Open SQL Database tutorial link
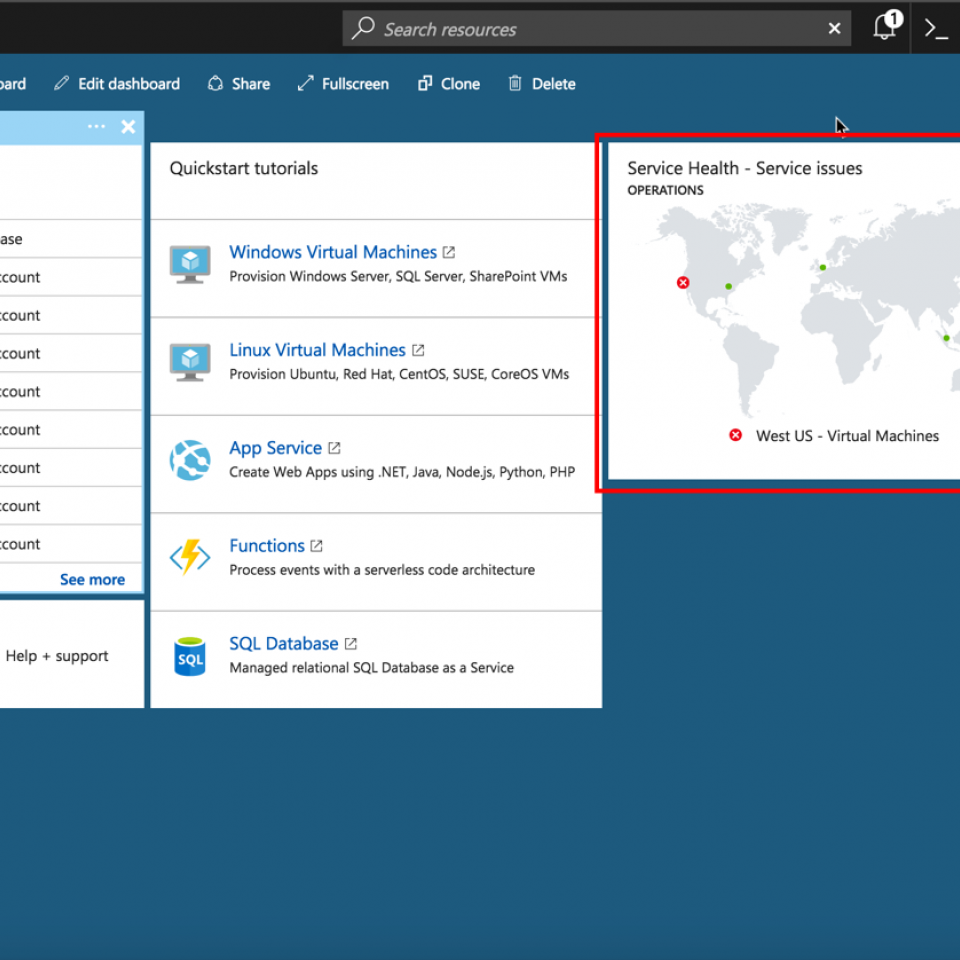Viewport: 960px width, 960px height. point(283,643)
